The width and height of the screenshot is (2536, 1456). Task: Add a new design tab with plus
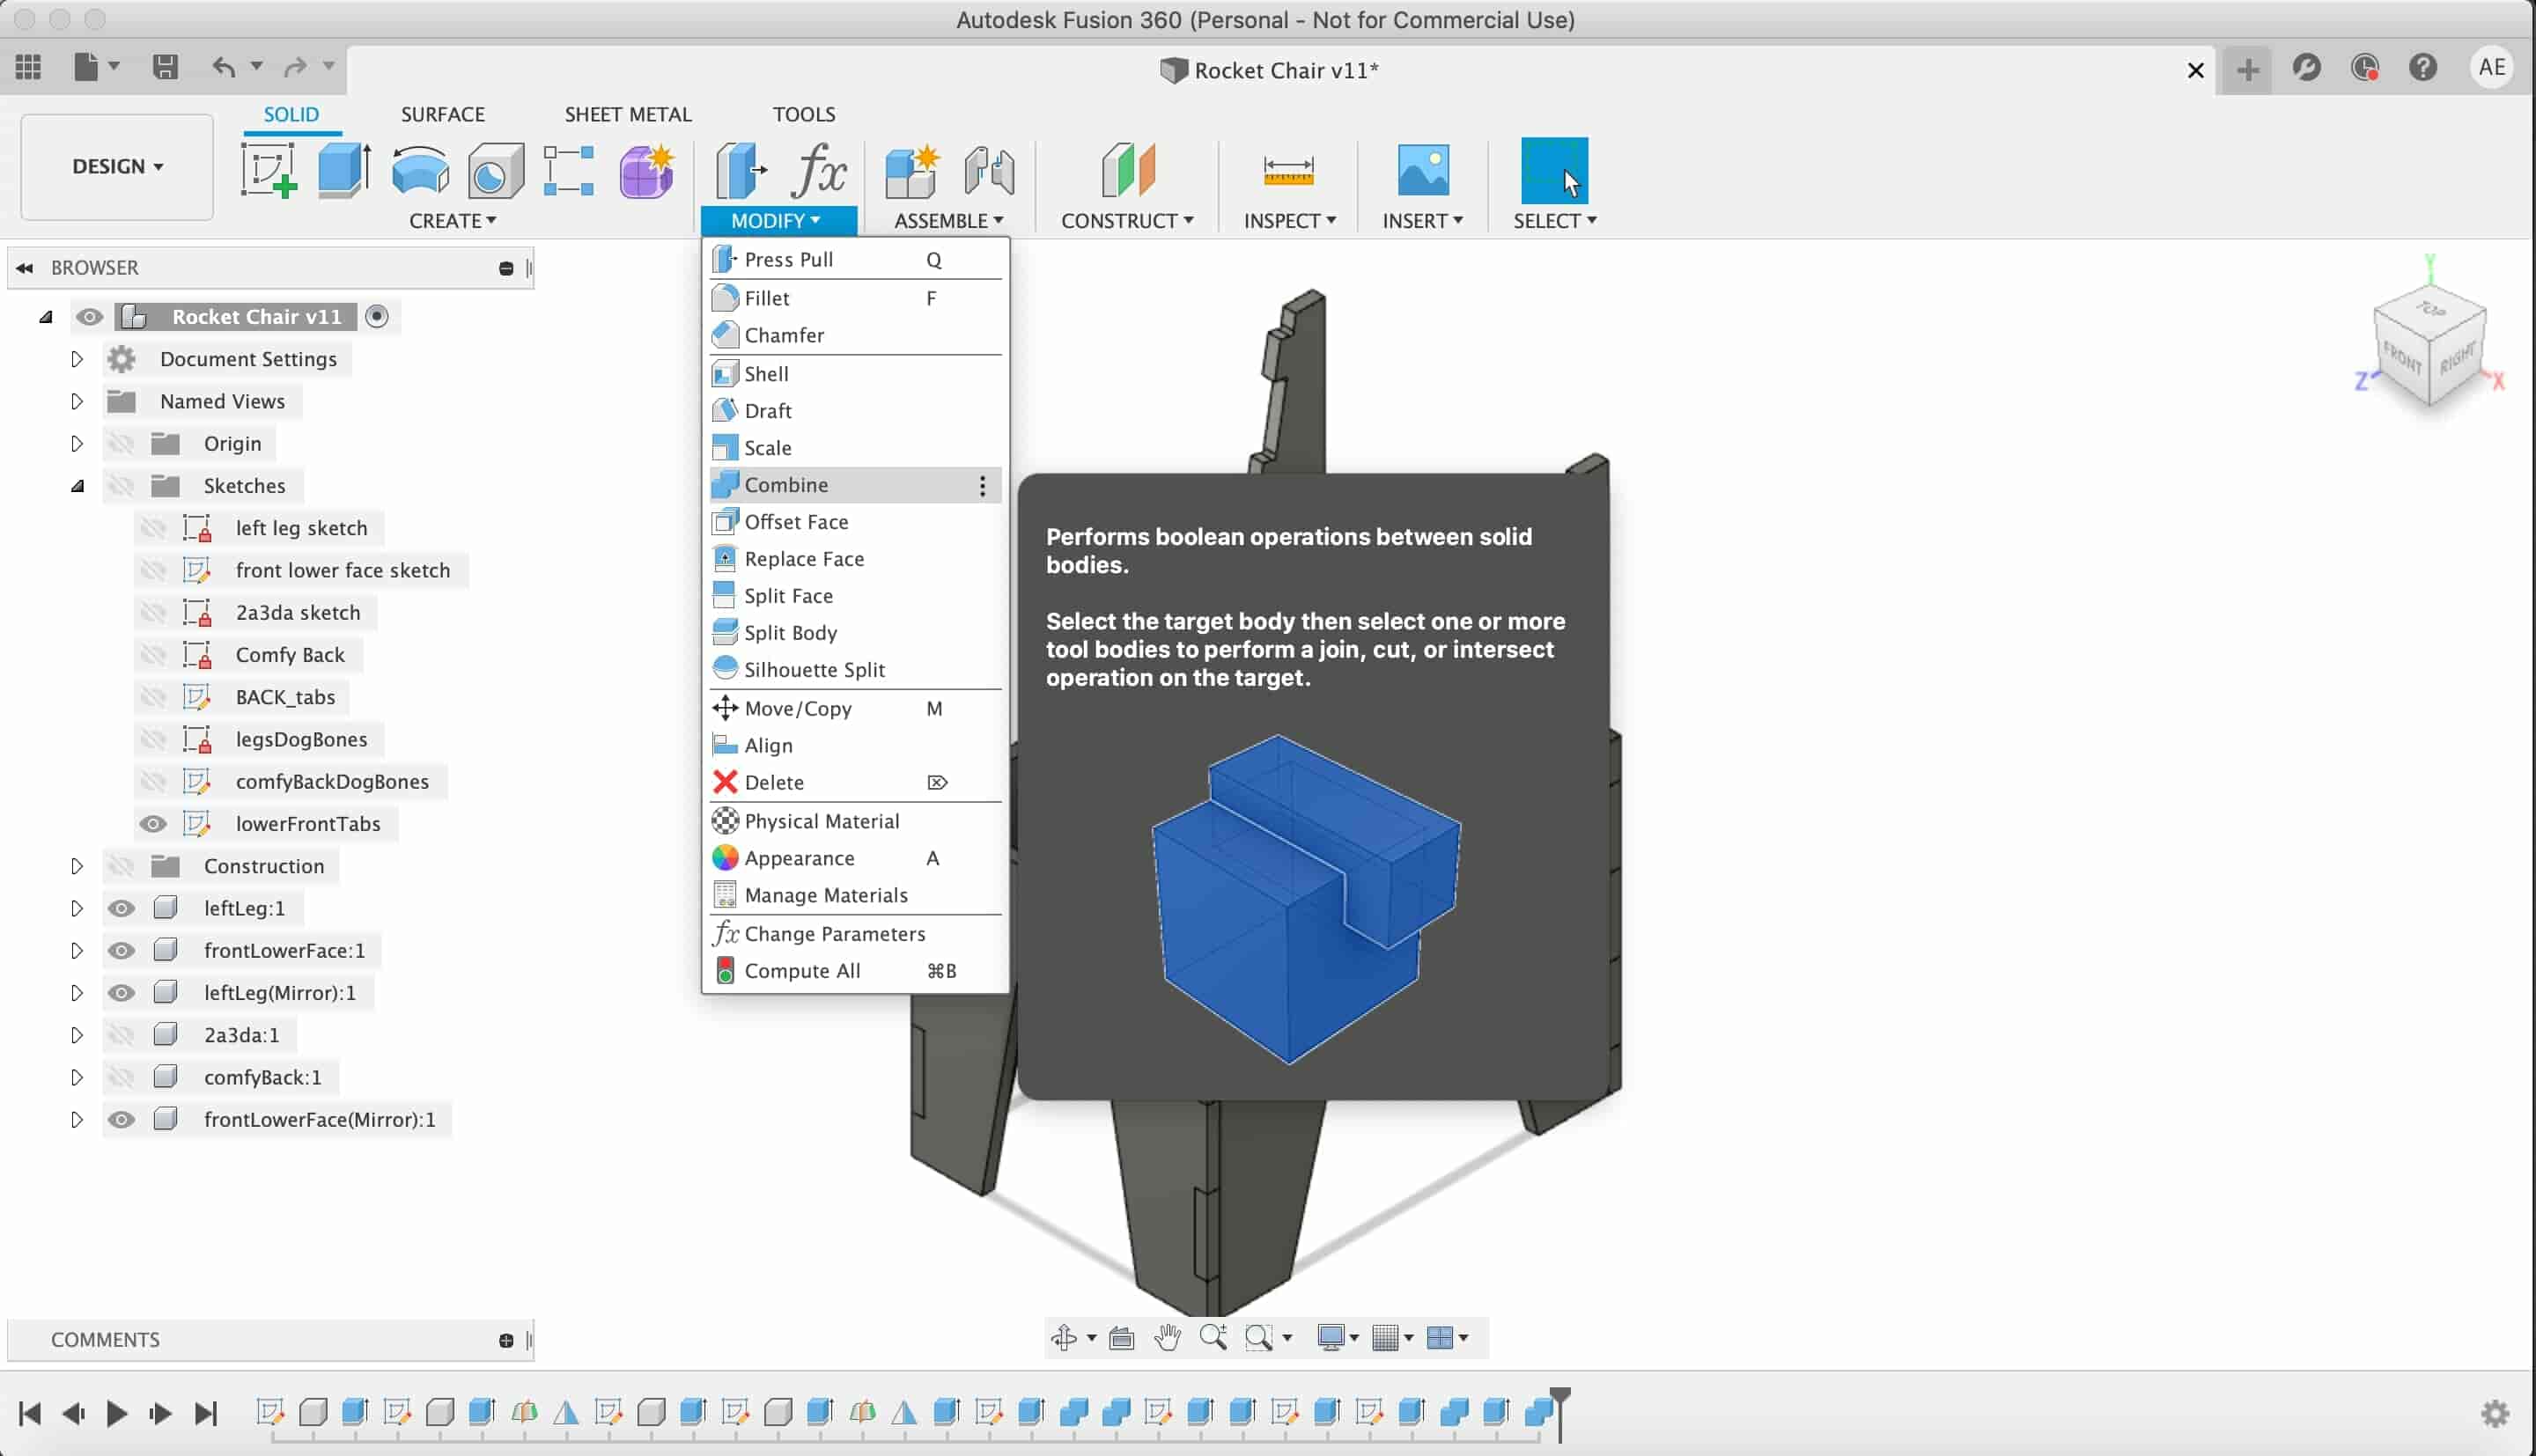point(2247,69)
